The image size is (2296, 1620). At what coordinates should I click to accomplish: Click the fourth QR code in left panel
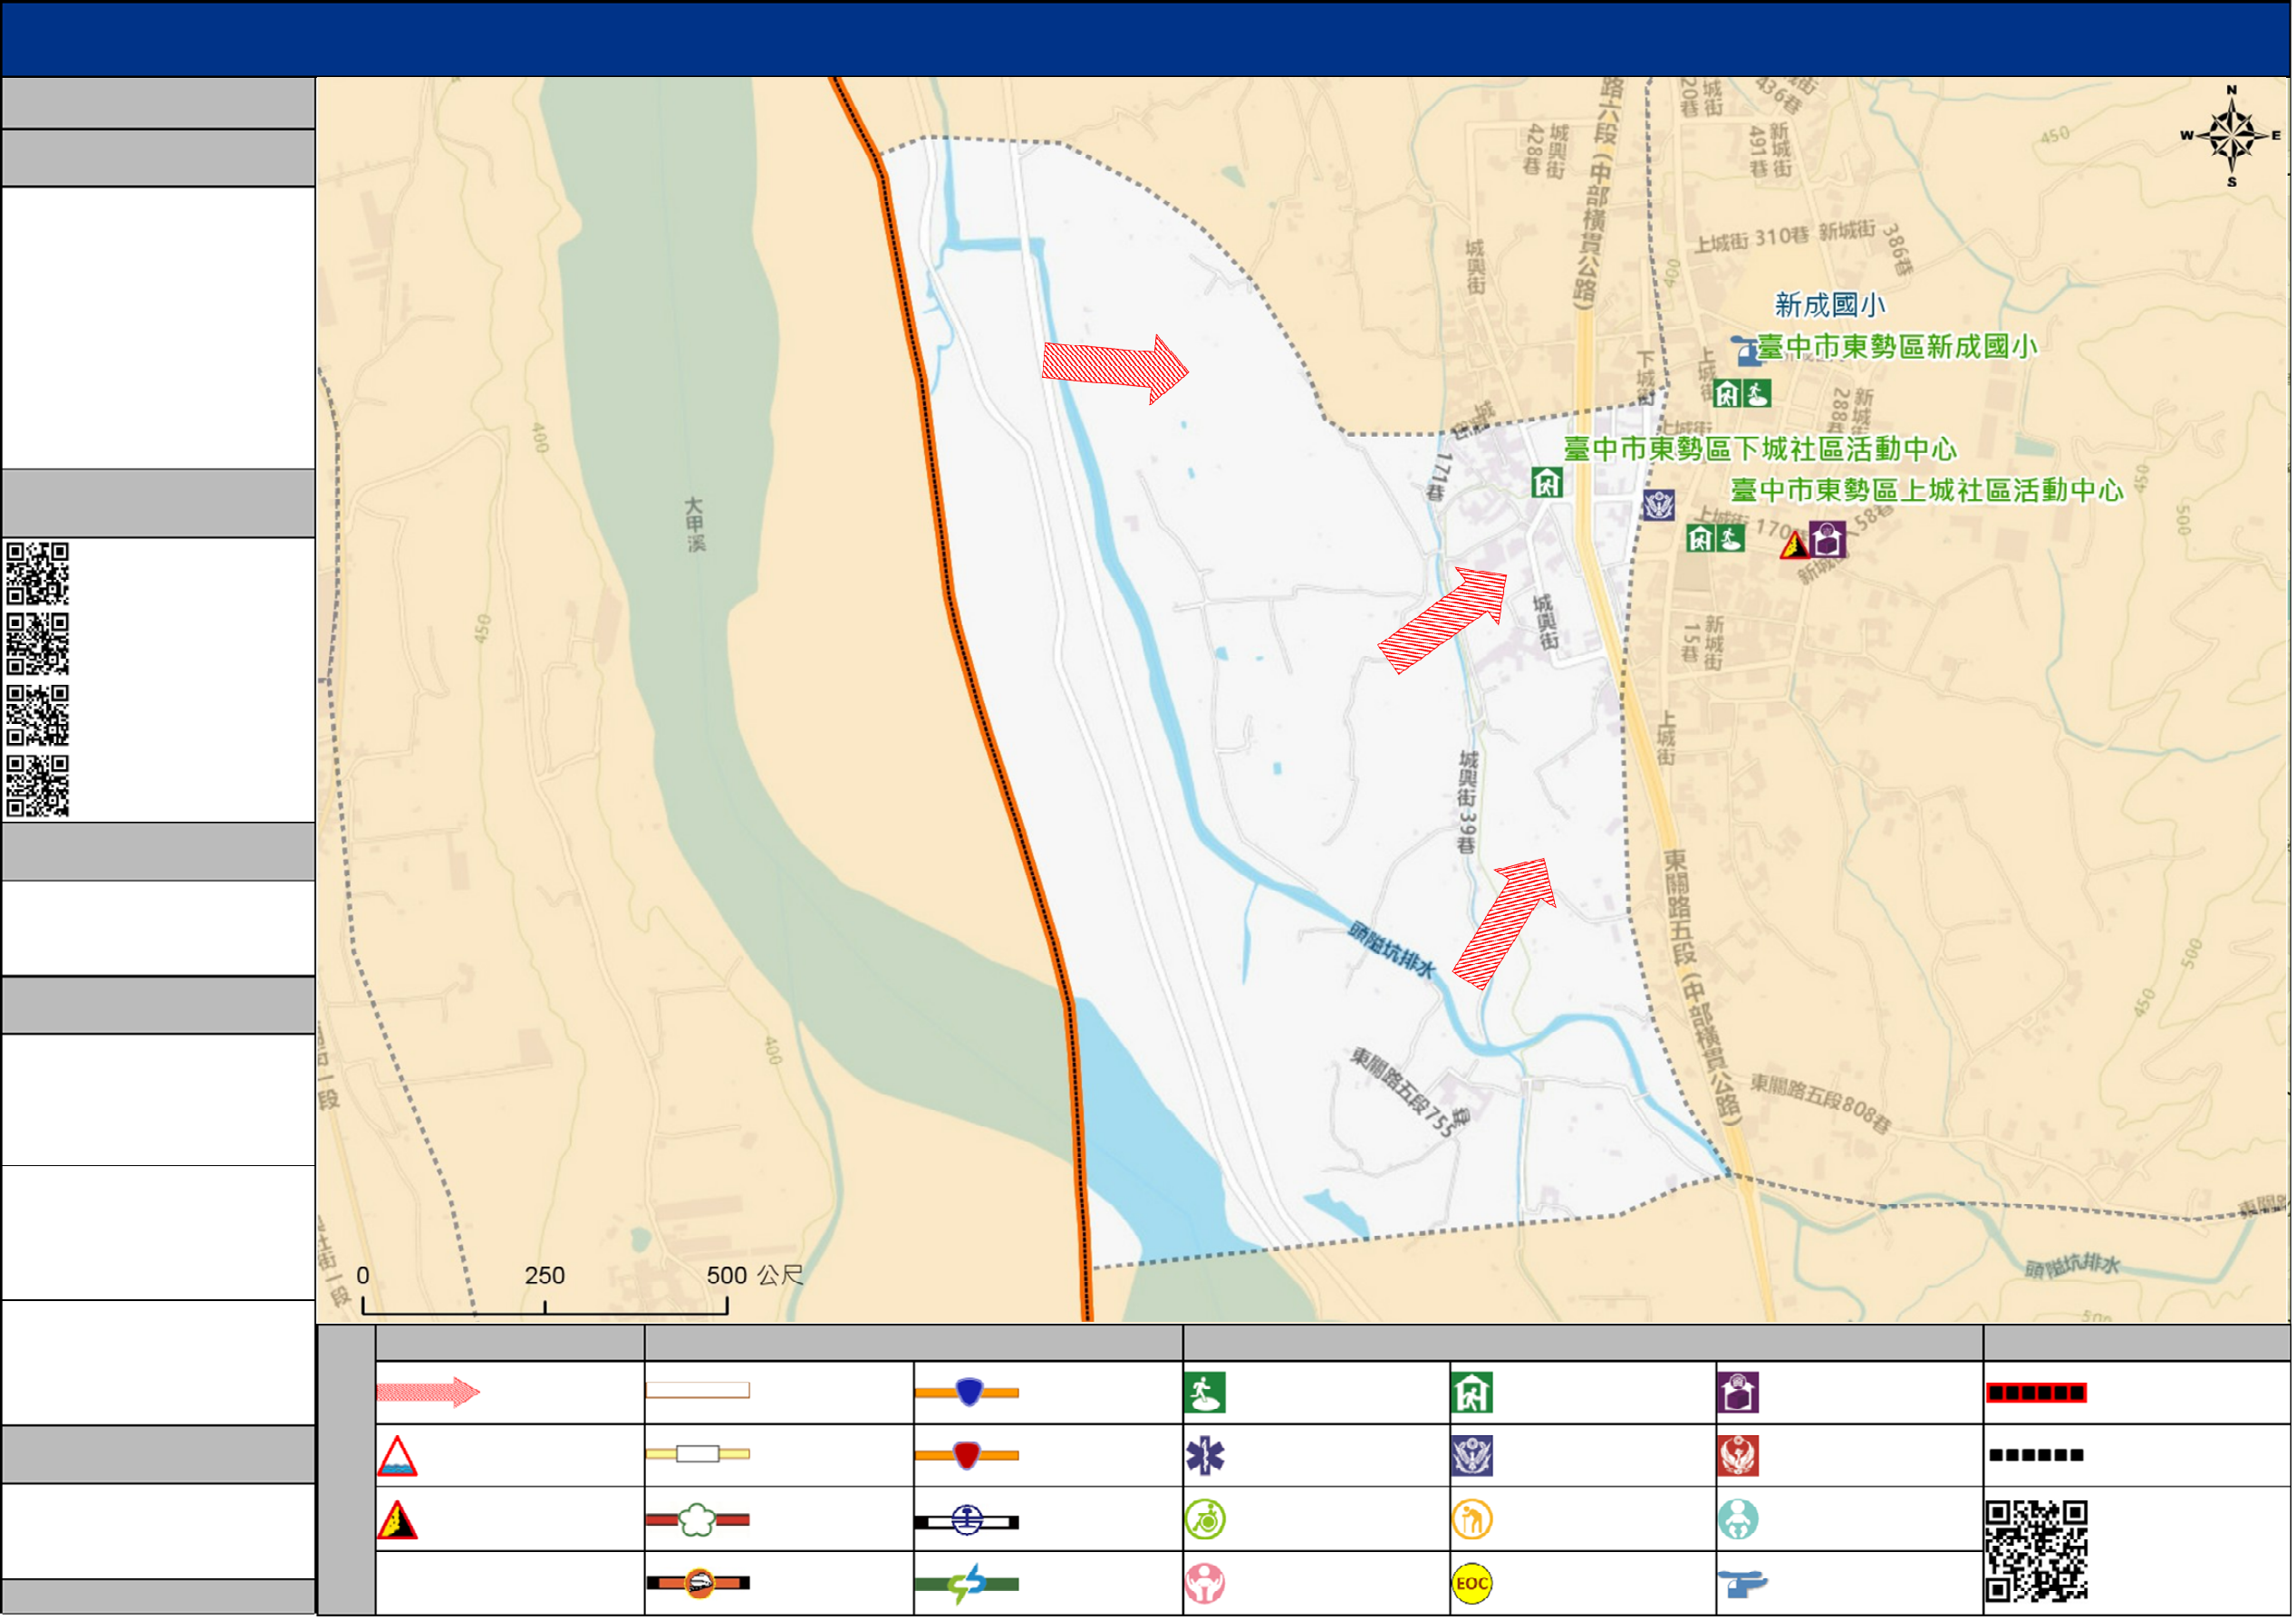[x=38, y=787]
